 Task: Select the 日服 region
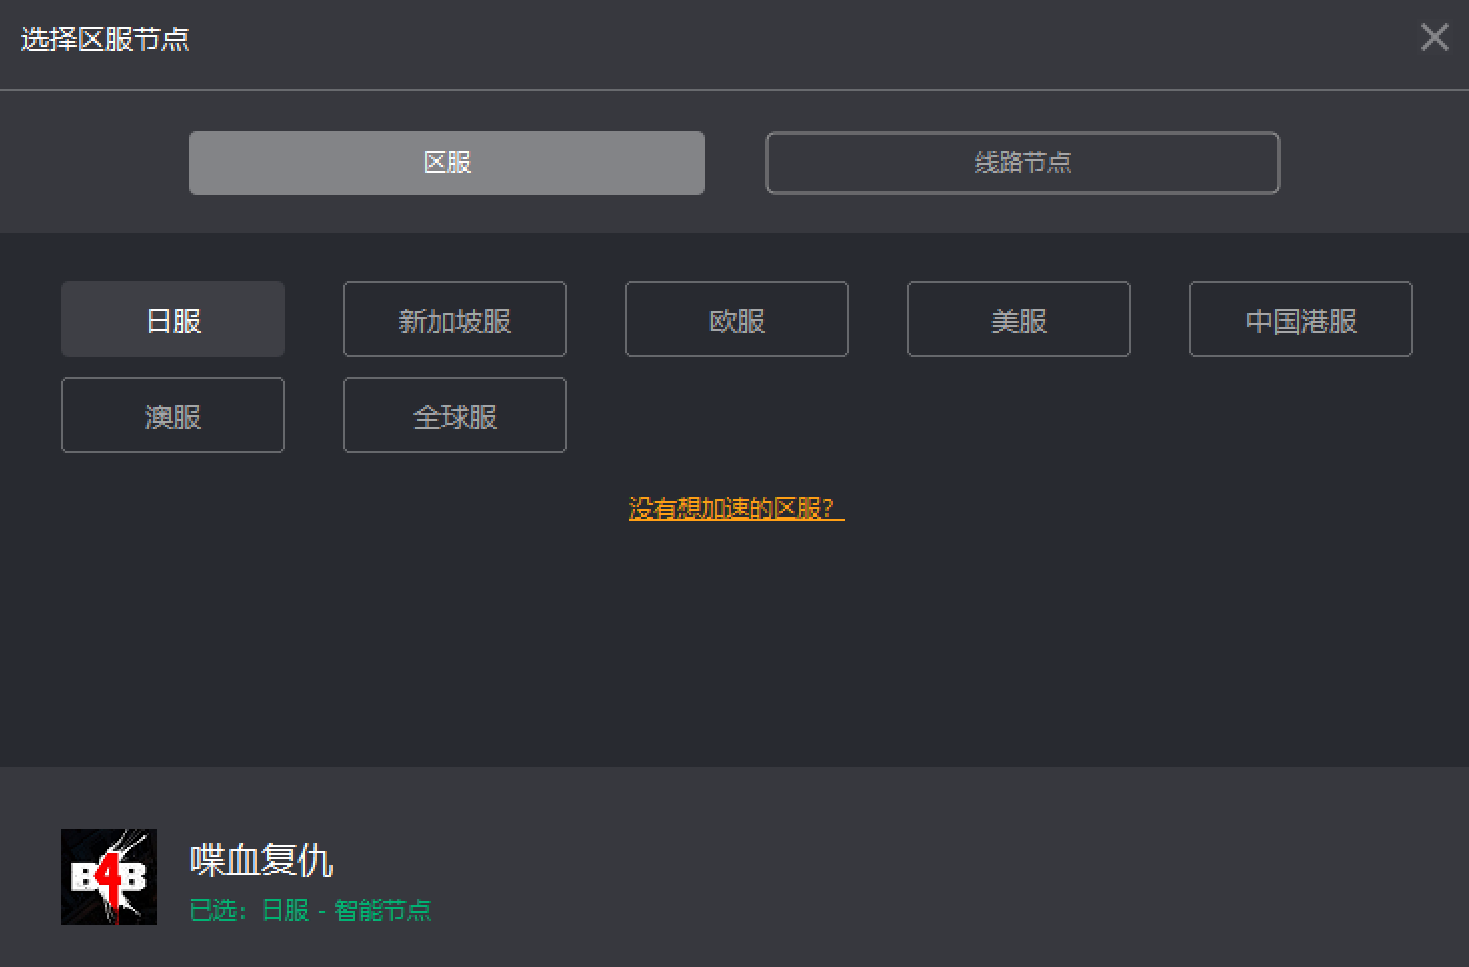(173, 319)
